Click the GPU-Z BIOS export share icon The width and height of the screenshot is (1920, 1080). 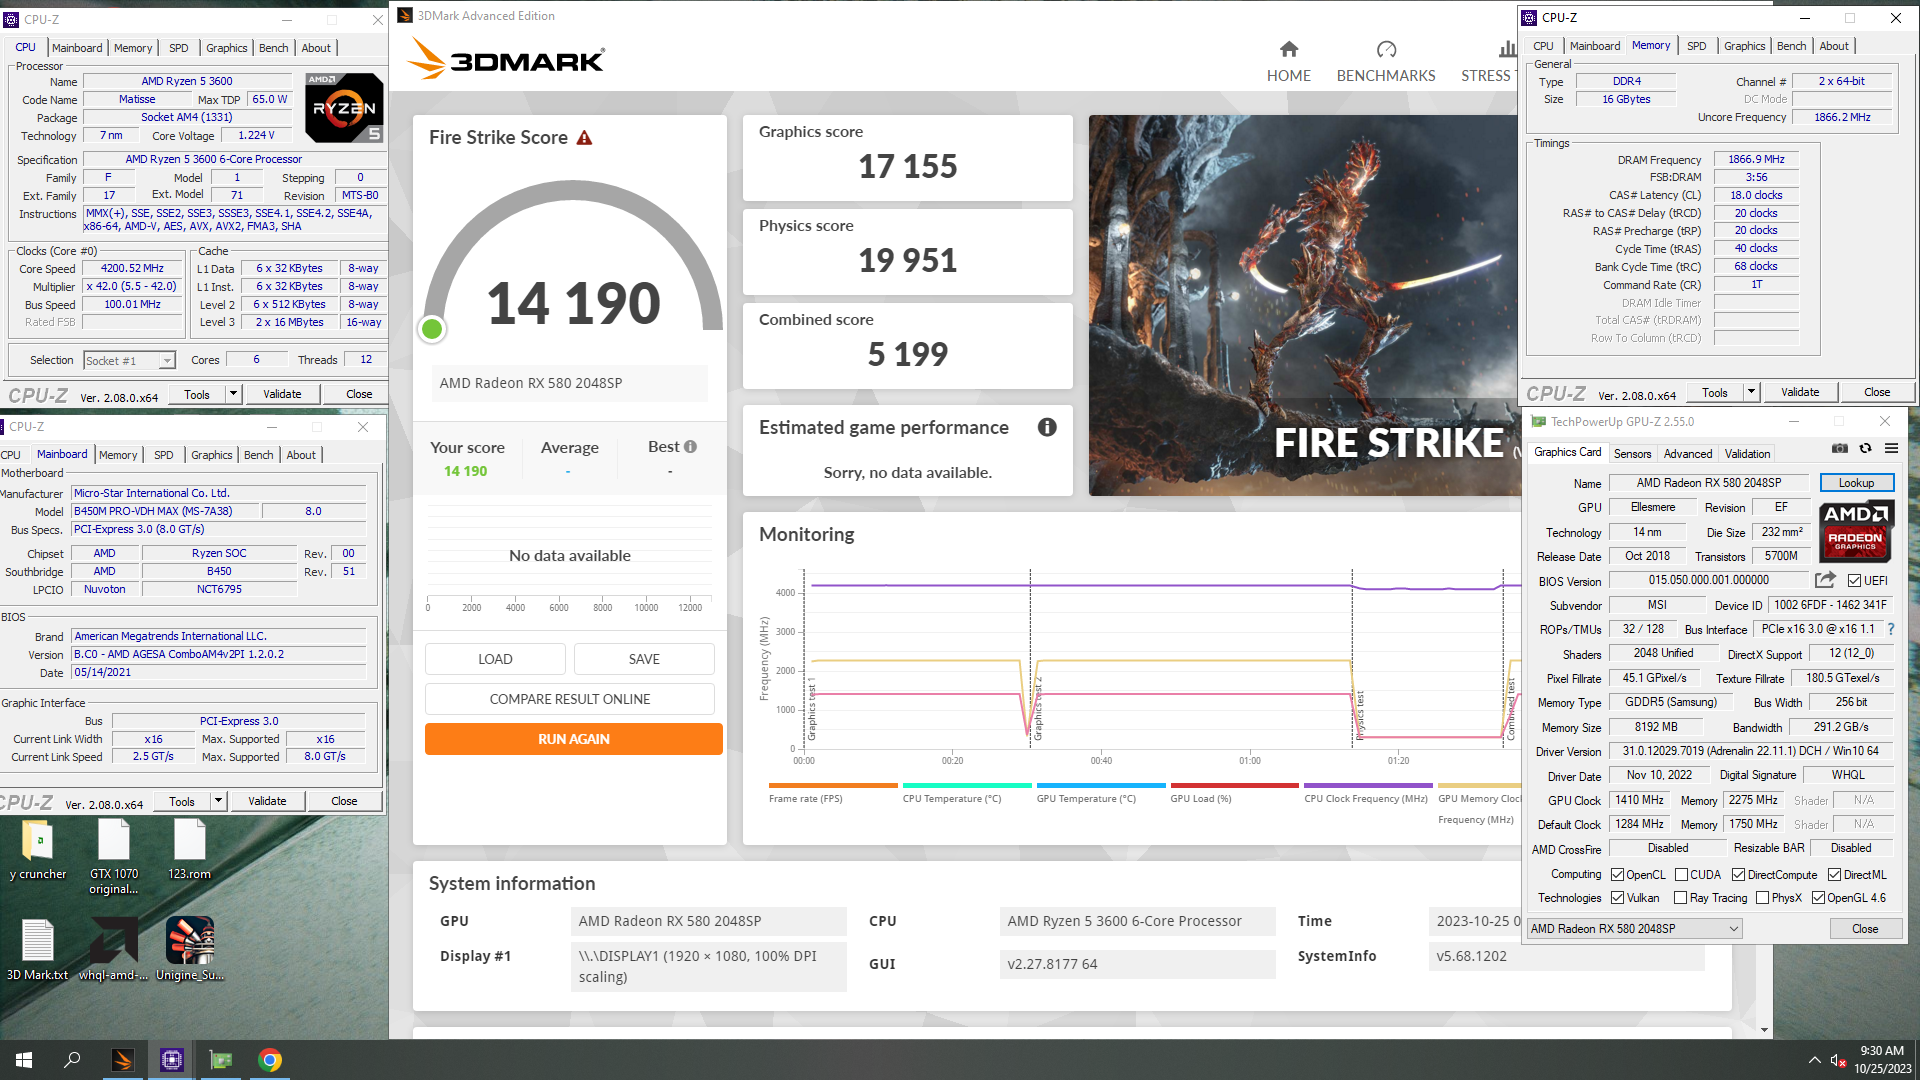tap(1825, 580)
